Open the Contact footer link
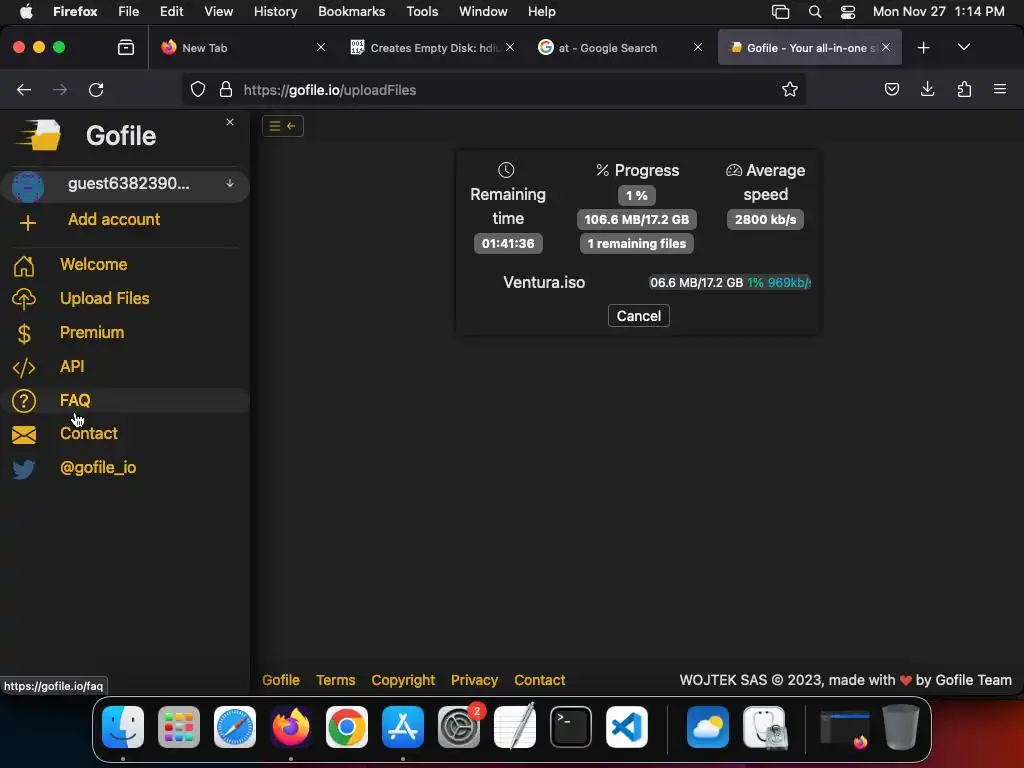The image size is (1024, 768). 539,680
